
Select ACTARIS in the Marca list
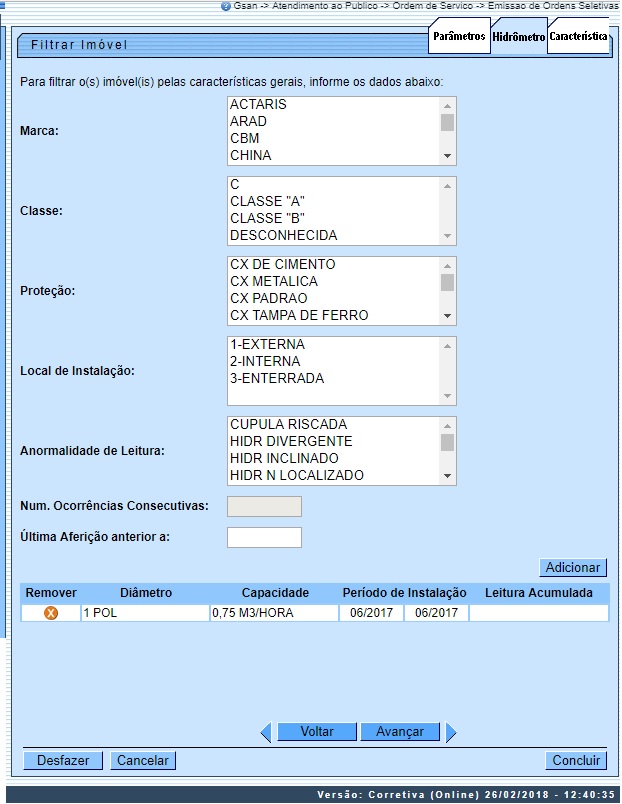[258, 104]
